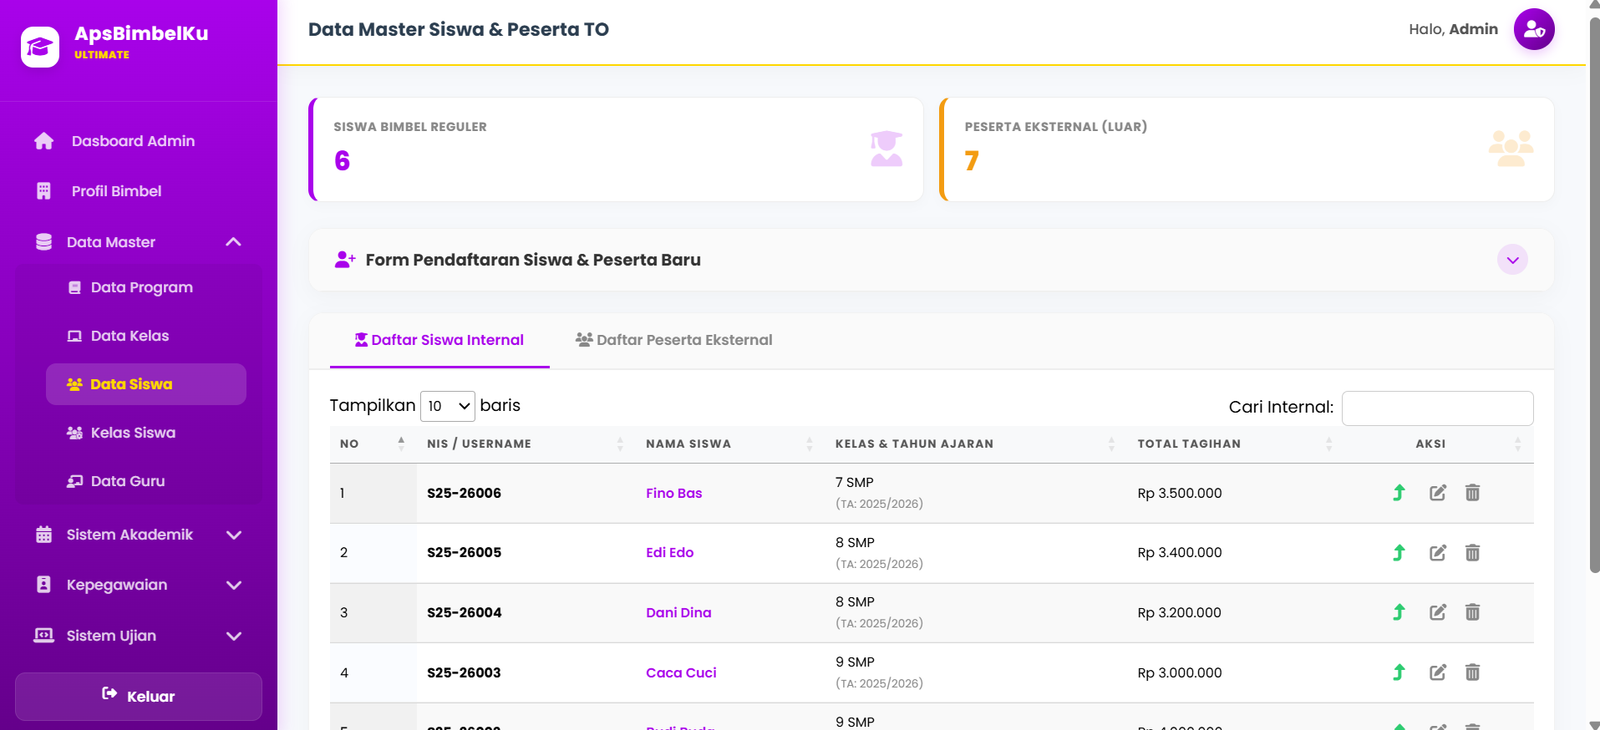The width and height of the screenshot is (1600, 730).
Task: Click green upgrade arrow for Edi Edo
Action: point(1399,552)
